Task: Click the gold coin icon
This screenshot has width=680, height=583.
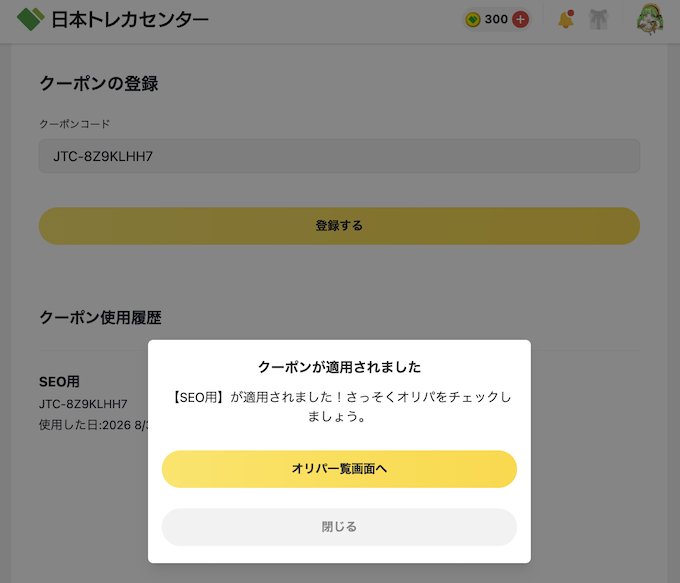Action: click(473, 20)
